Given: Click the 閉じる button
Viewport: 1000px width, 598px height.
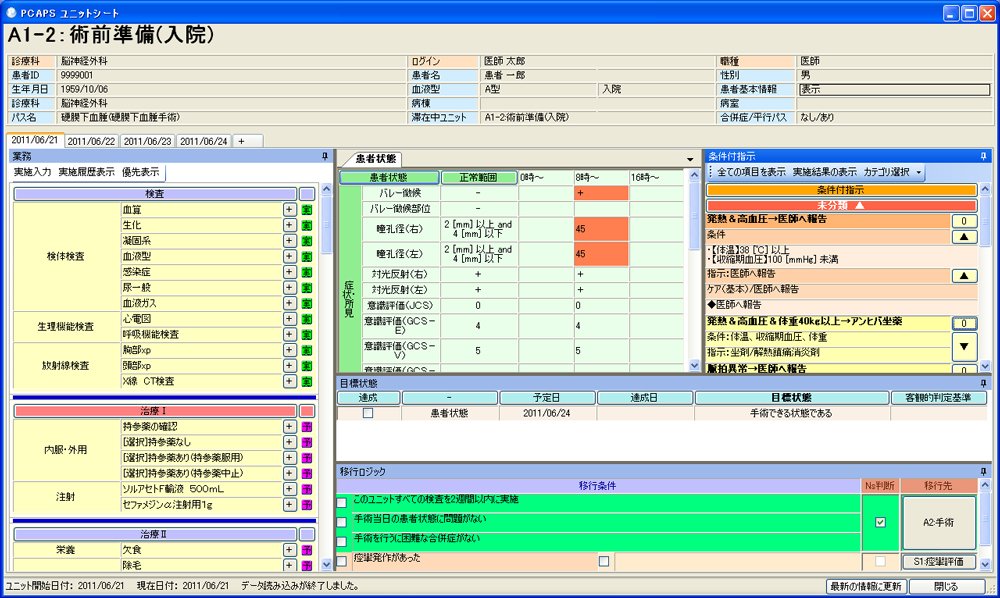Looking at the screenshot, I should pos(946,586).
